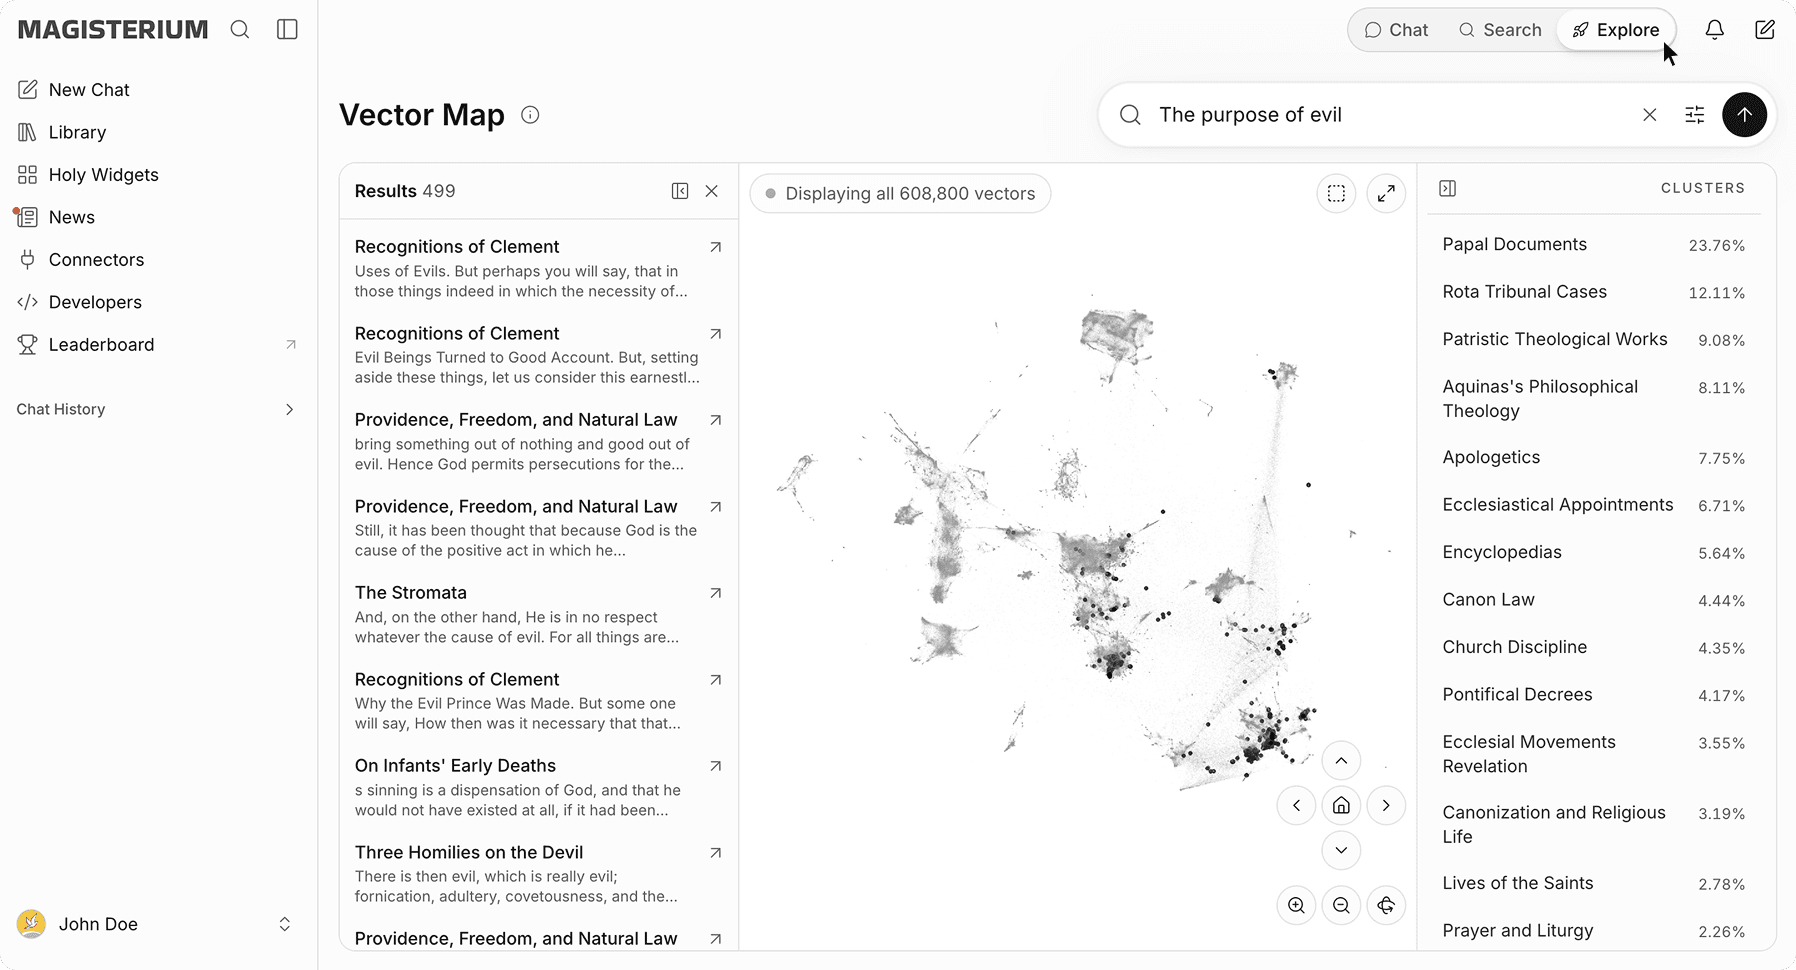Open The Stromata result arrow

[715, 593]
